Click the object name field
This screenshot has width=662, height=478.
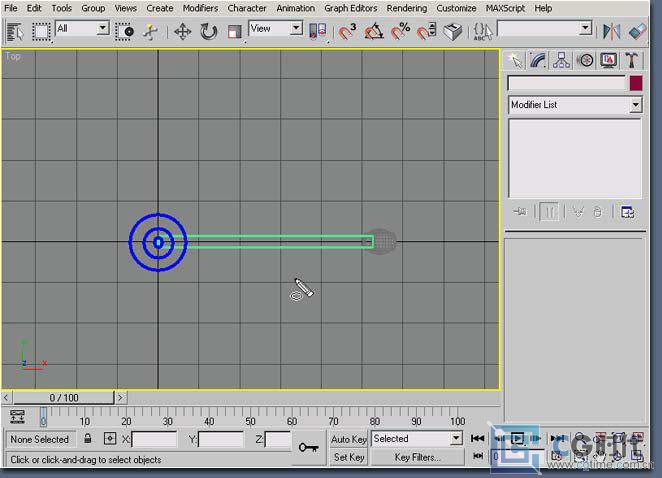(x=566, y=83)
